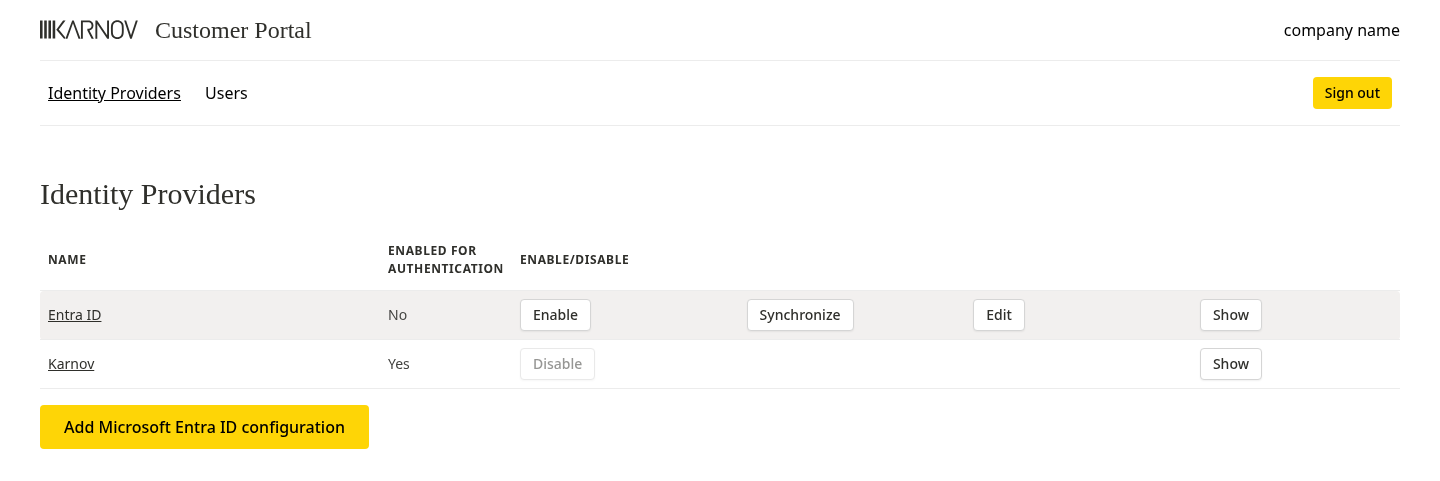Open the Karnov provider link
Viewport: 1440px width, 481px height.
point(71,364)
